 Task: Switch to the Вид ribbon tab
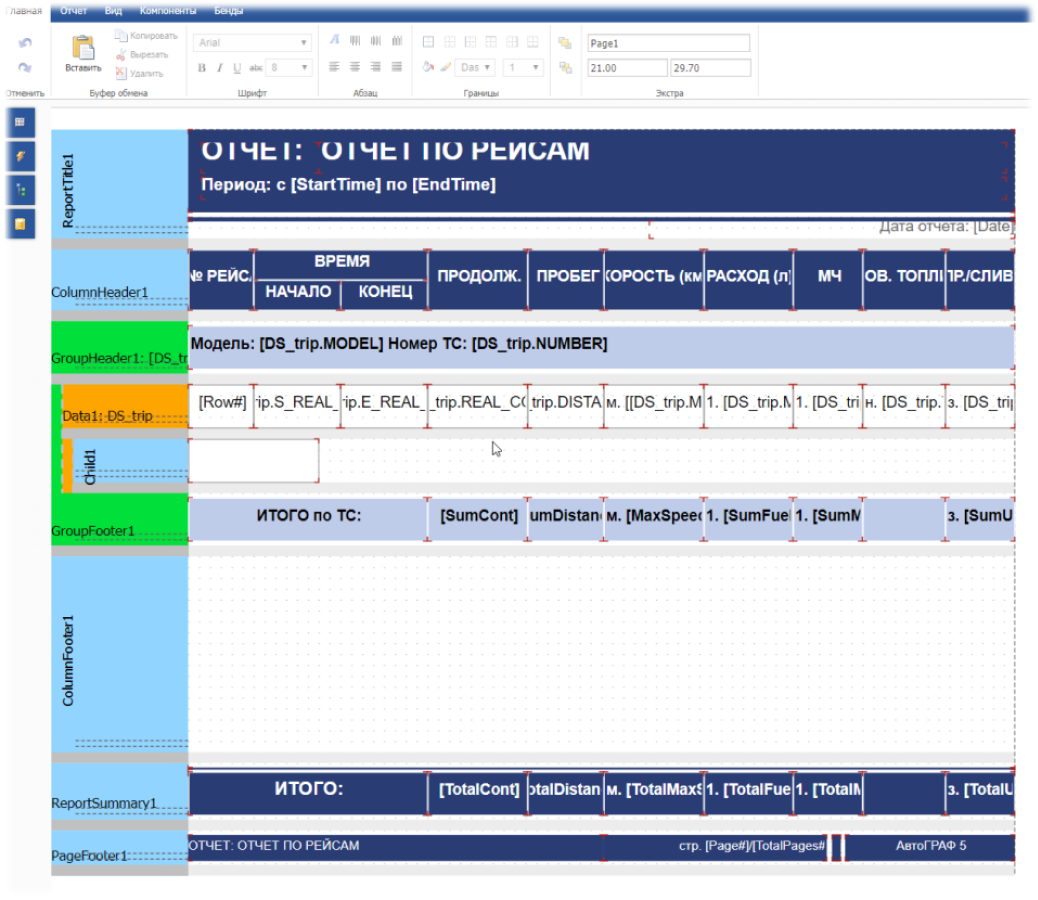(x=113, y=11)
